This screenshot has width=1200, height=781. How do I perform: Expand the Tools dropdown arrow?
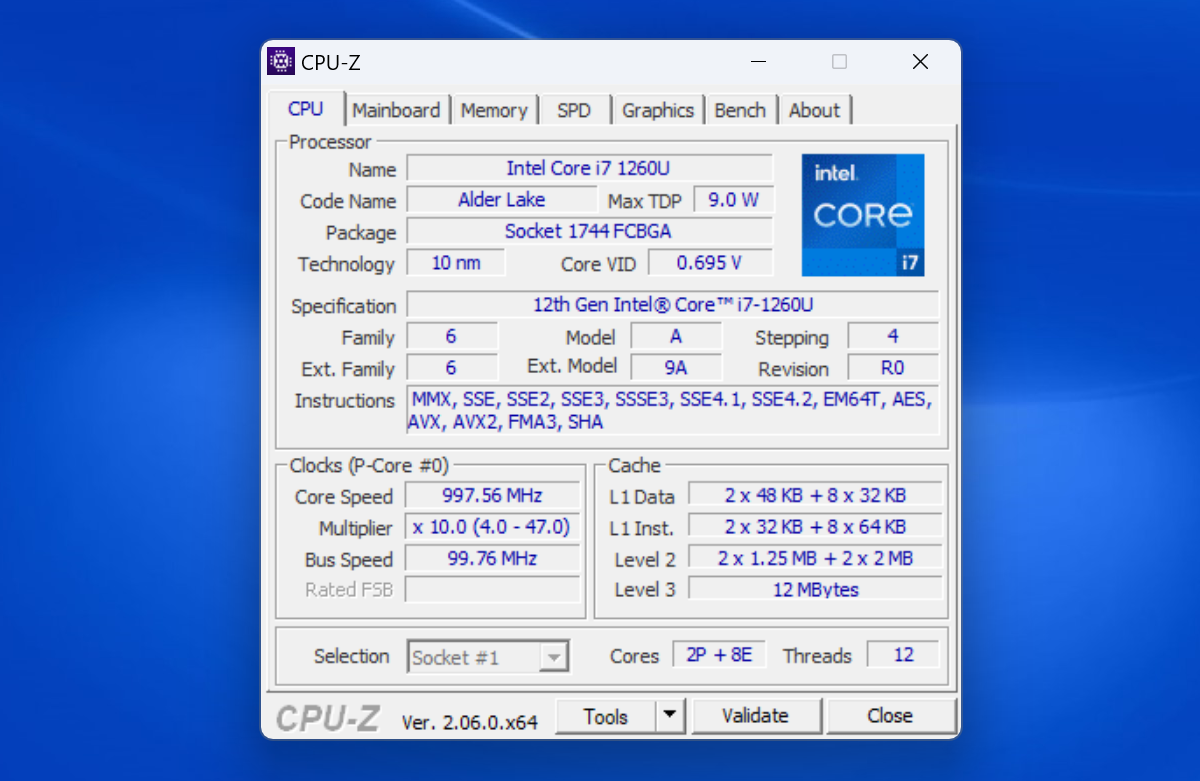(670, 716)
